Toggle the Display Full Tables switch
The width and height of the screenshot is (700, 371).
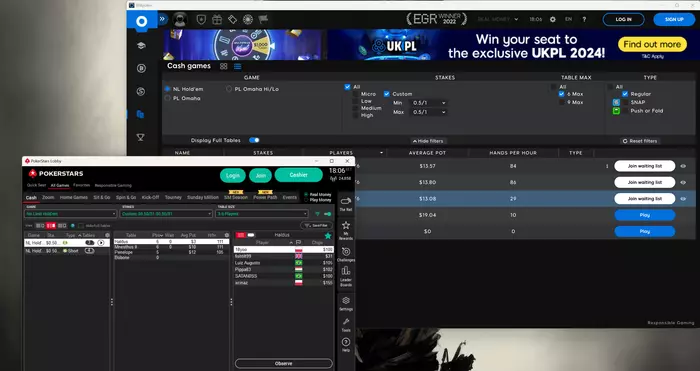click(x=254, y=140)
